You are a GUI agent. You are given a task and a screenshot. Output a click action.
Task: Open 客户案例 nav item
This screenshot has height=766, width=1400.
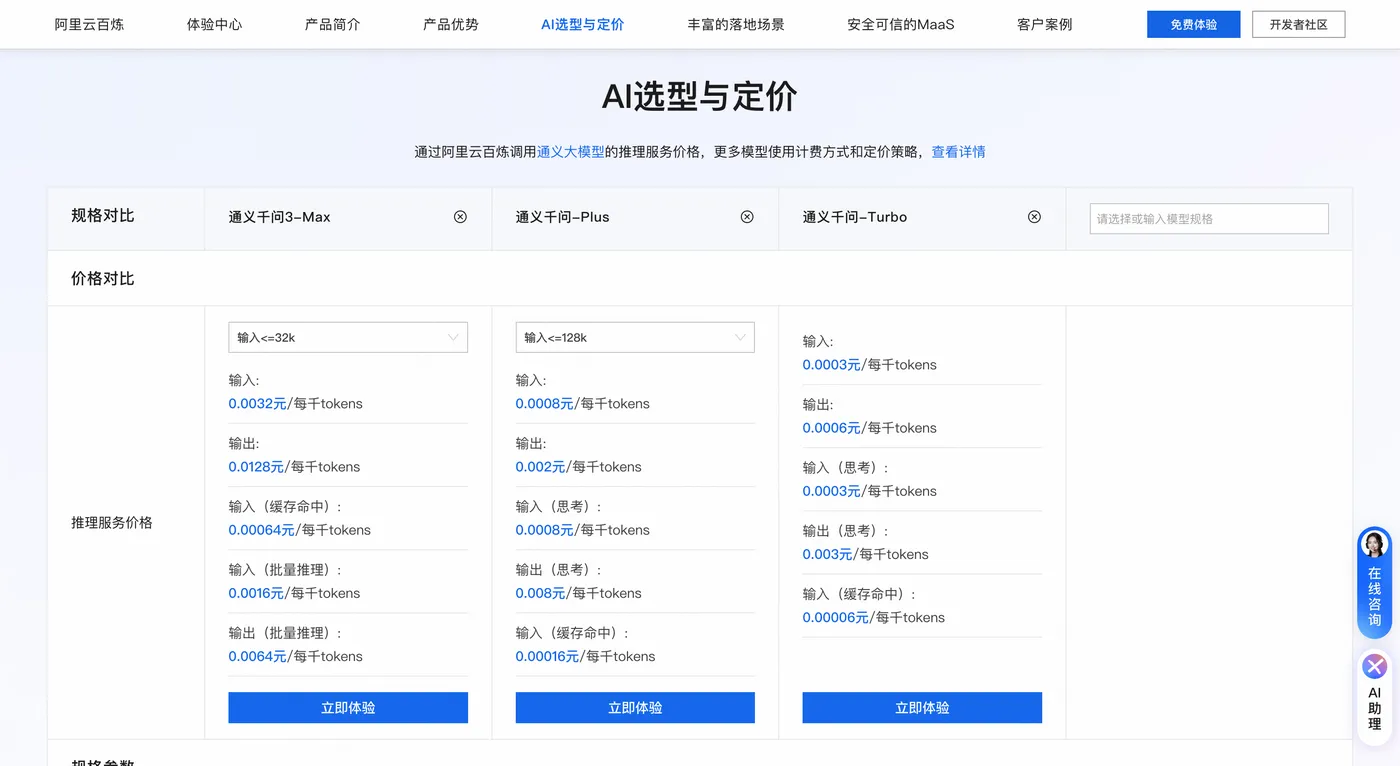(x=1045, y=24)
